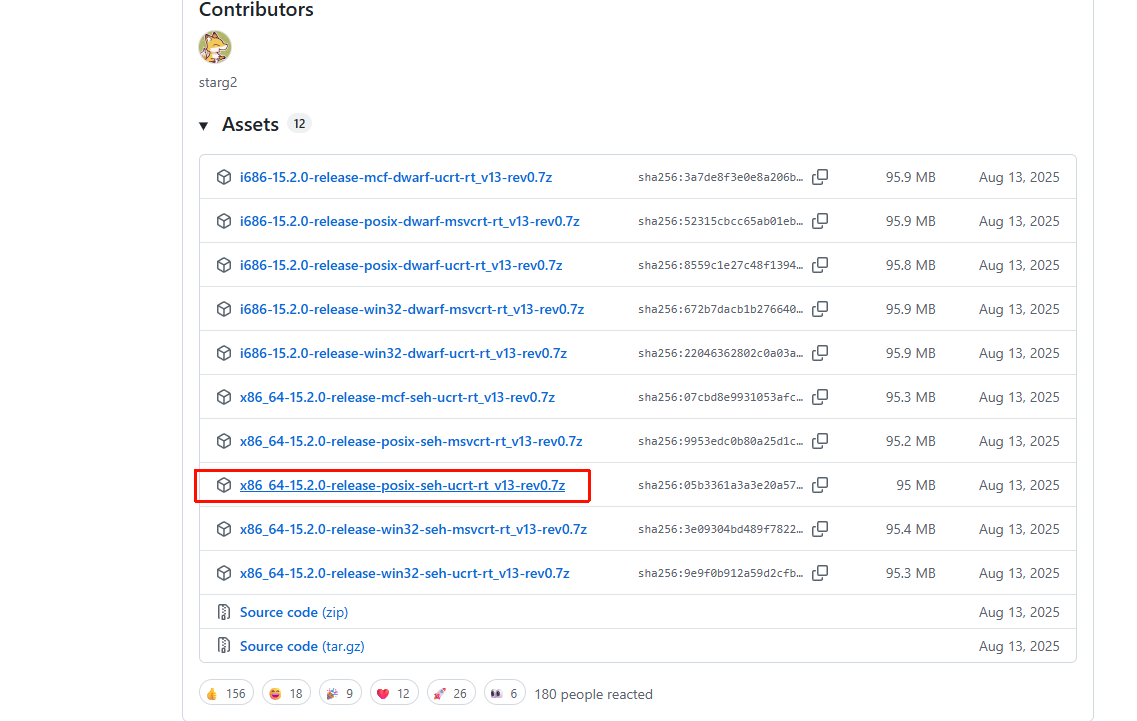The width and height of the screenshot is (1137, 721).
Task: Copy SHA256 hash for x86_64 mcf-seh-ucrt asset
Action: point(820,397)
